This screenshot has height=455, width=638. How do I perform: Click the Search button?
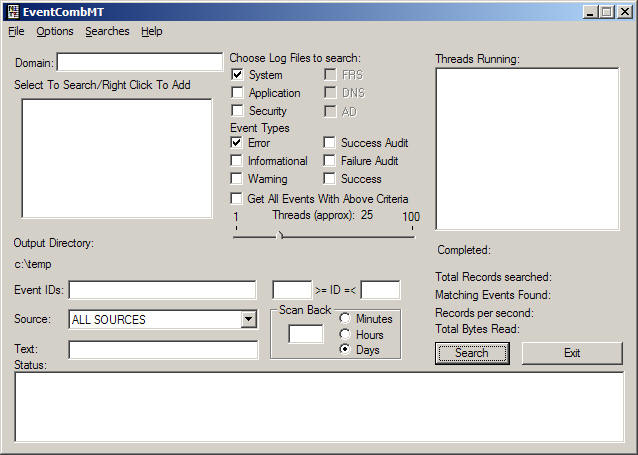[x=472, y=353]
